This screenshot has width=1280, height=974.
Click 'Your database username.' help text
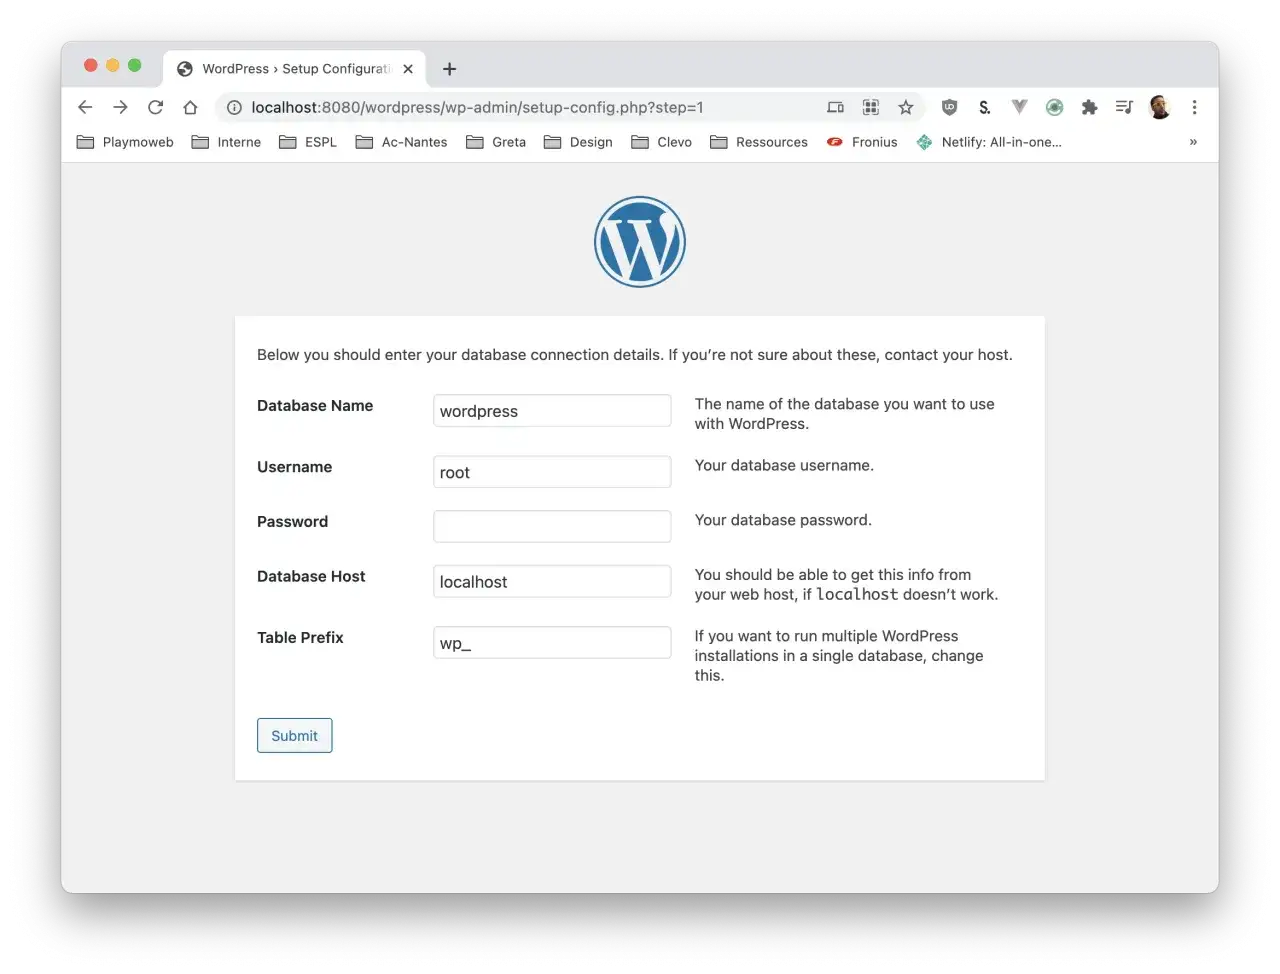tap(784, 465)
